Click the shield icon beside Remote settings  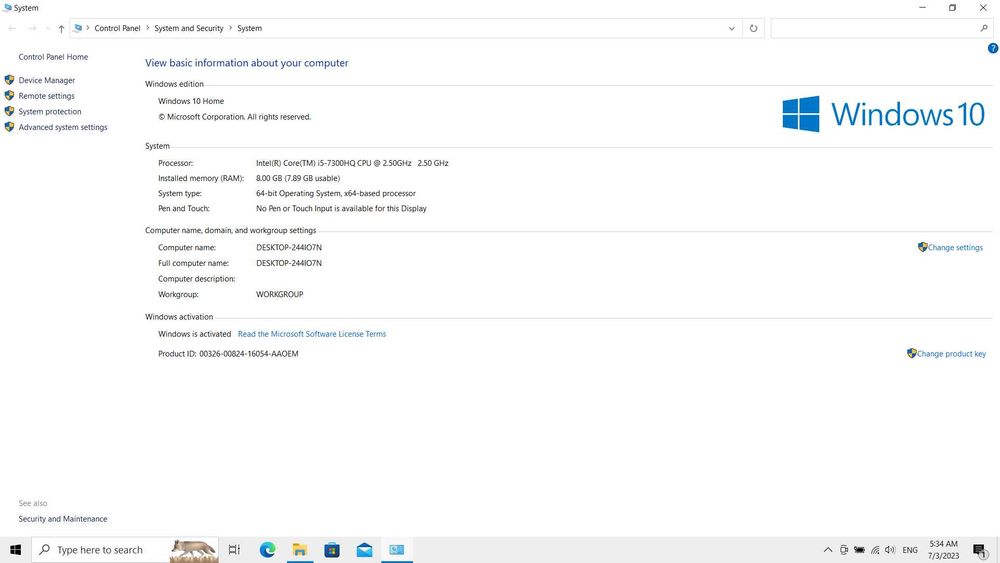point(9,96)
